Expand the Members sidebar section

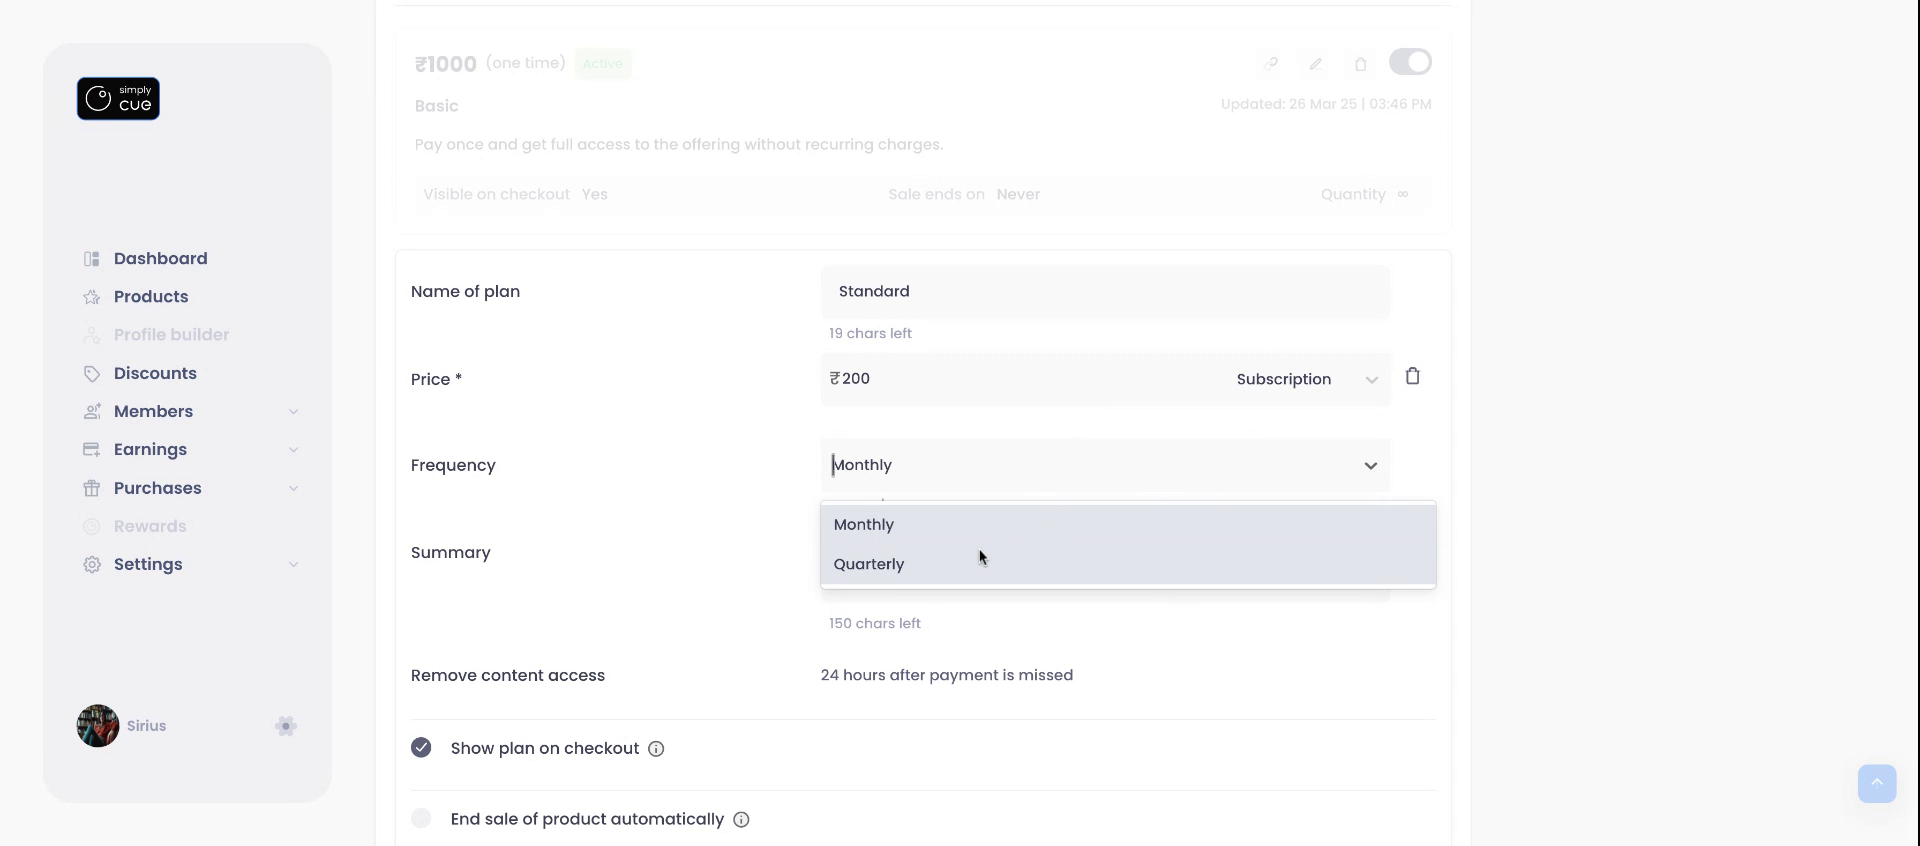293,412
